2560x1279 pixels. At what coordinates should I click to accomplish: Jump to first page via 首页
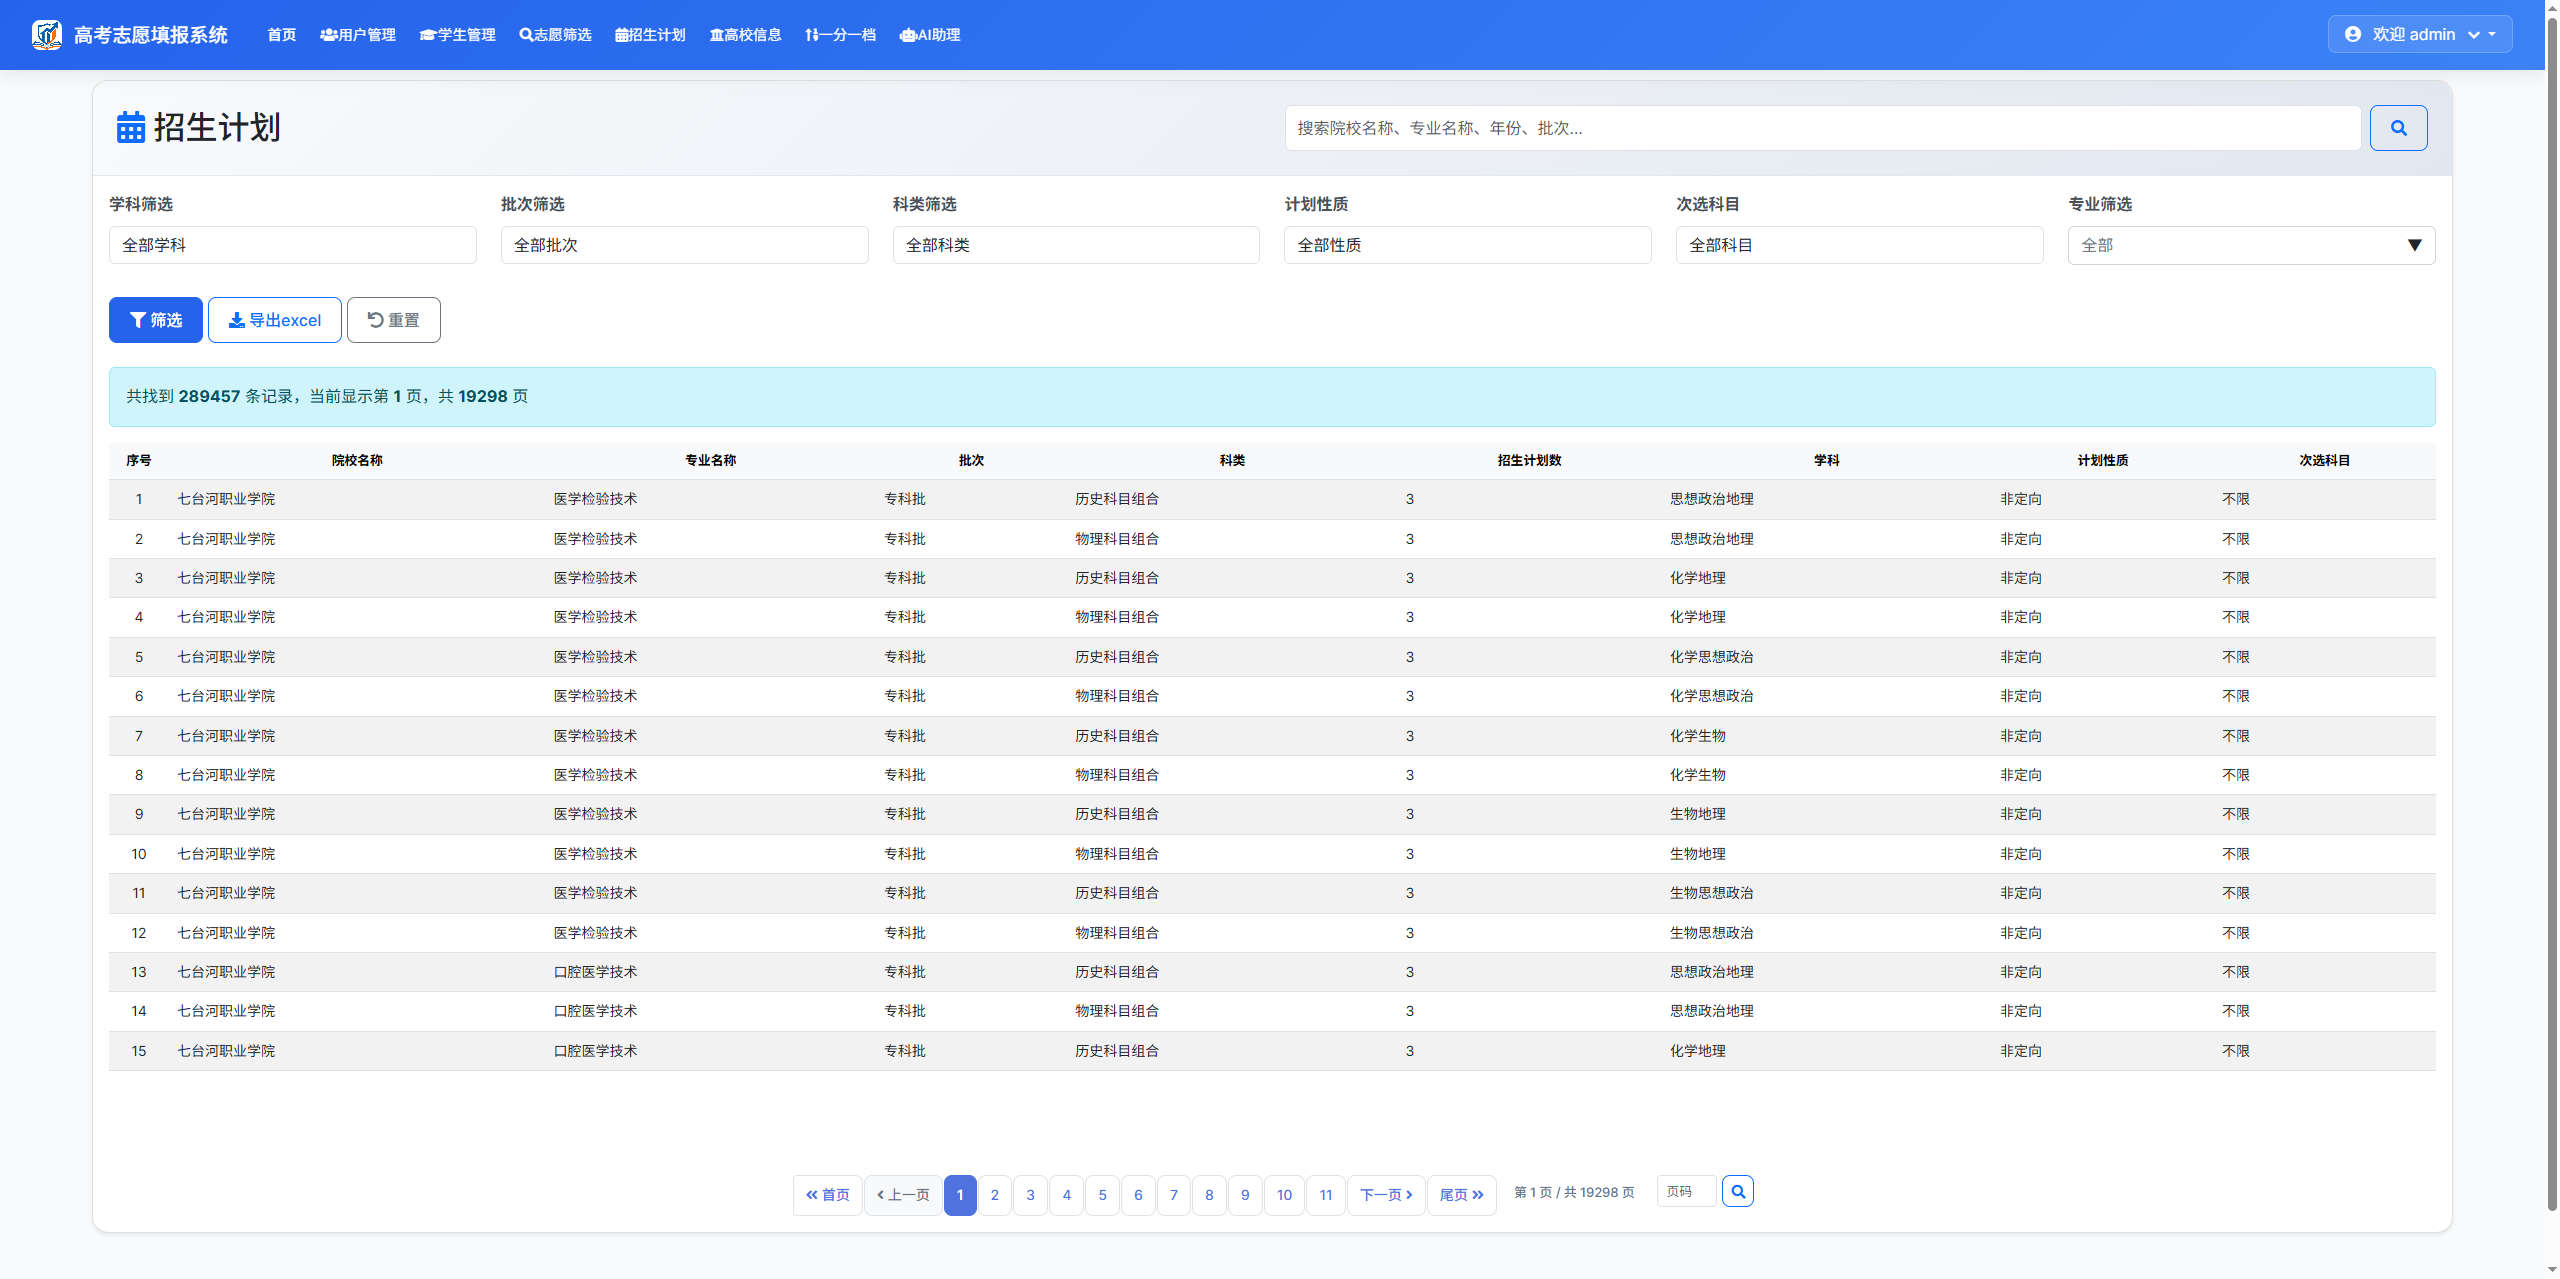[x=827, y=1195]
